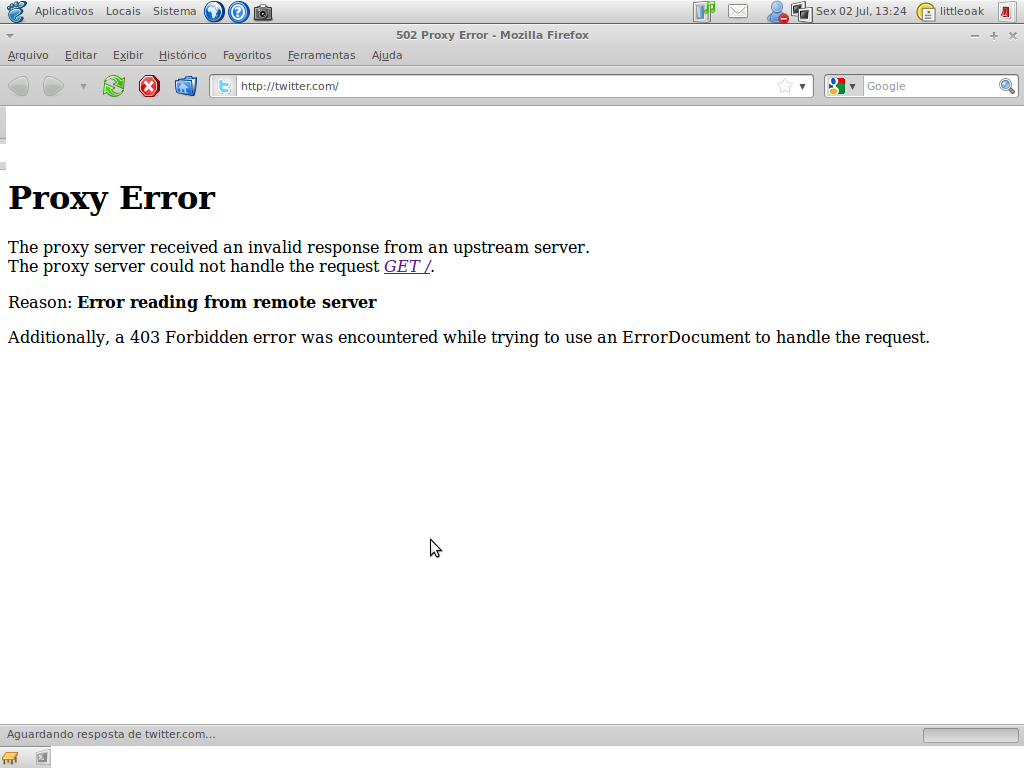This screenshot has width=1024, height=768.
Task: Open the search engine selector dropdown
Action: 842,86
